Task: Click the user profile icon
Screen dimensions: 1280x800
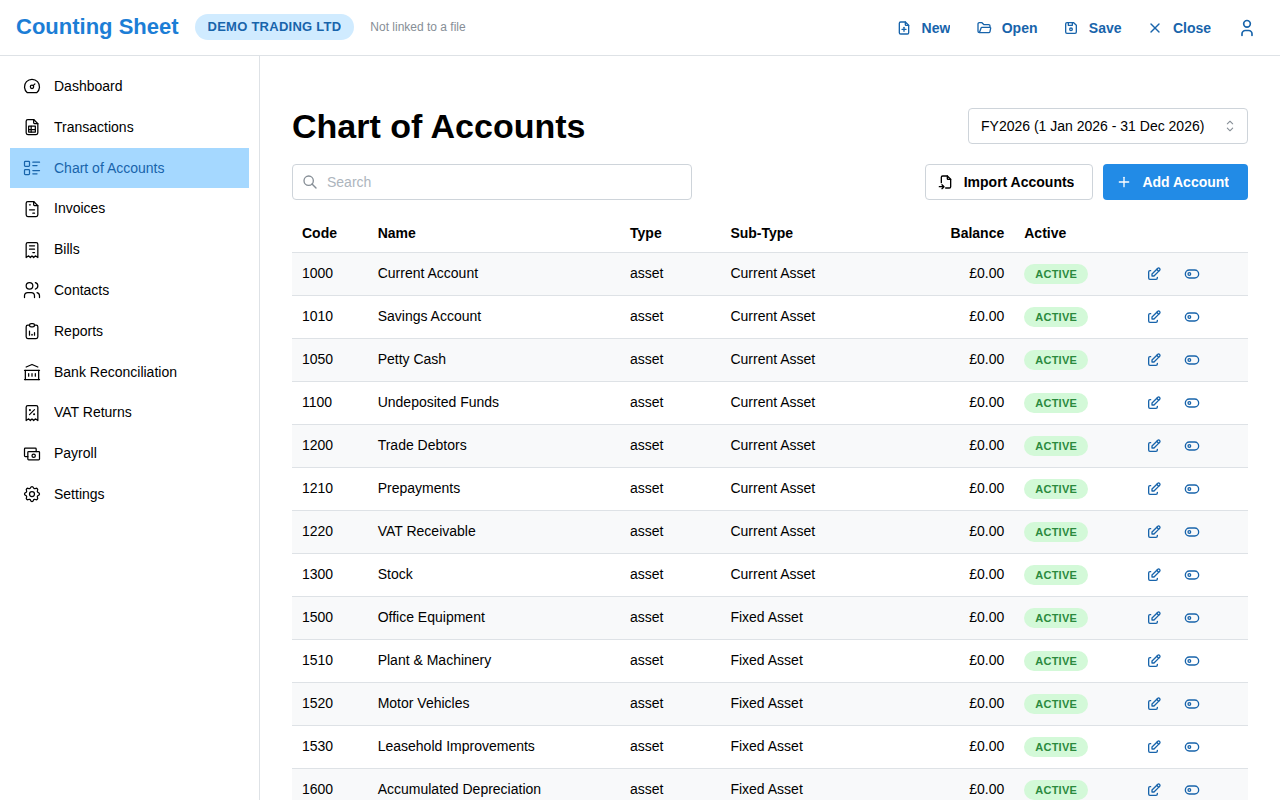Action: [1247, 28]
